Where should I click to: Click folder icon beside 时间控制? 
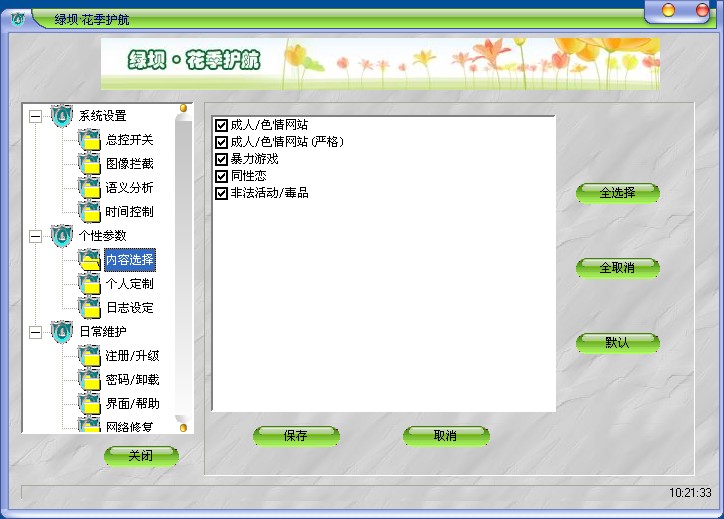[89, 212]
